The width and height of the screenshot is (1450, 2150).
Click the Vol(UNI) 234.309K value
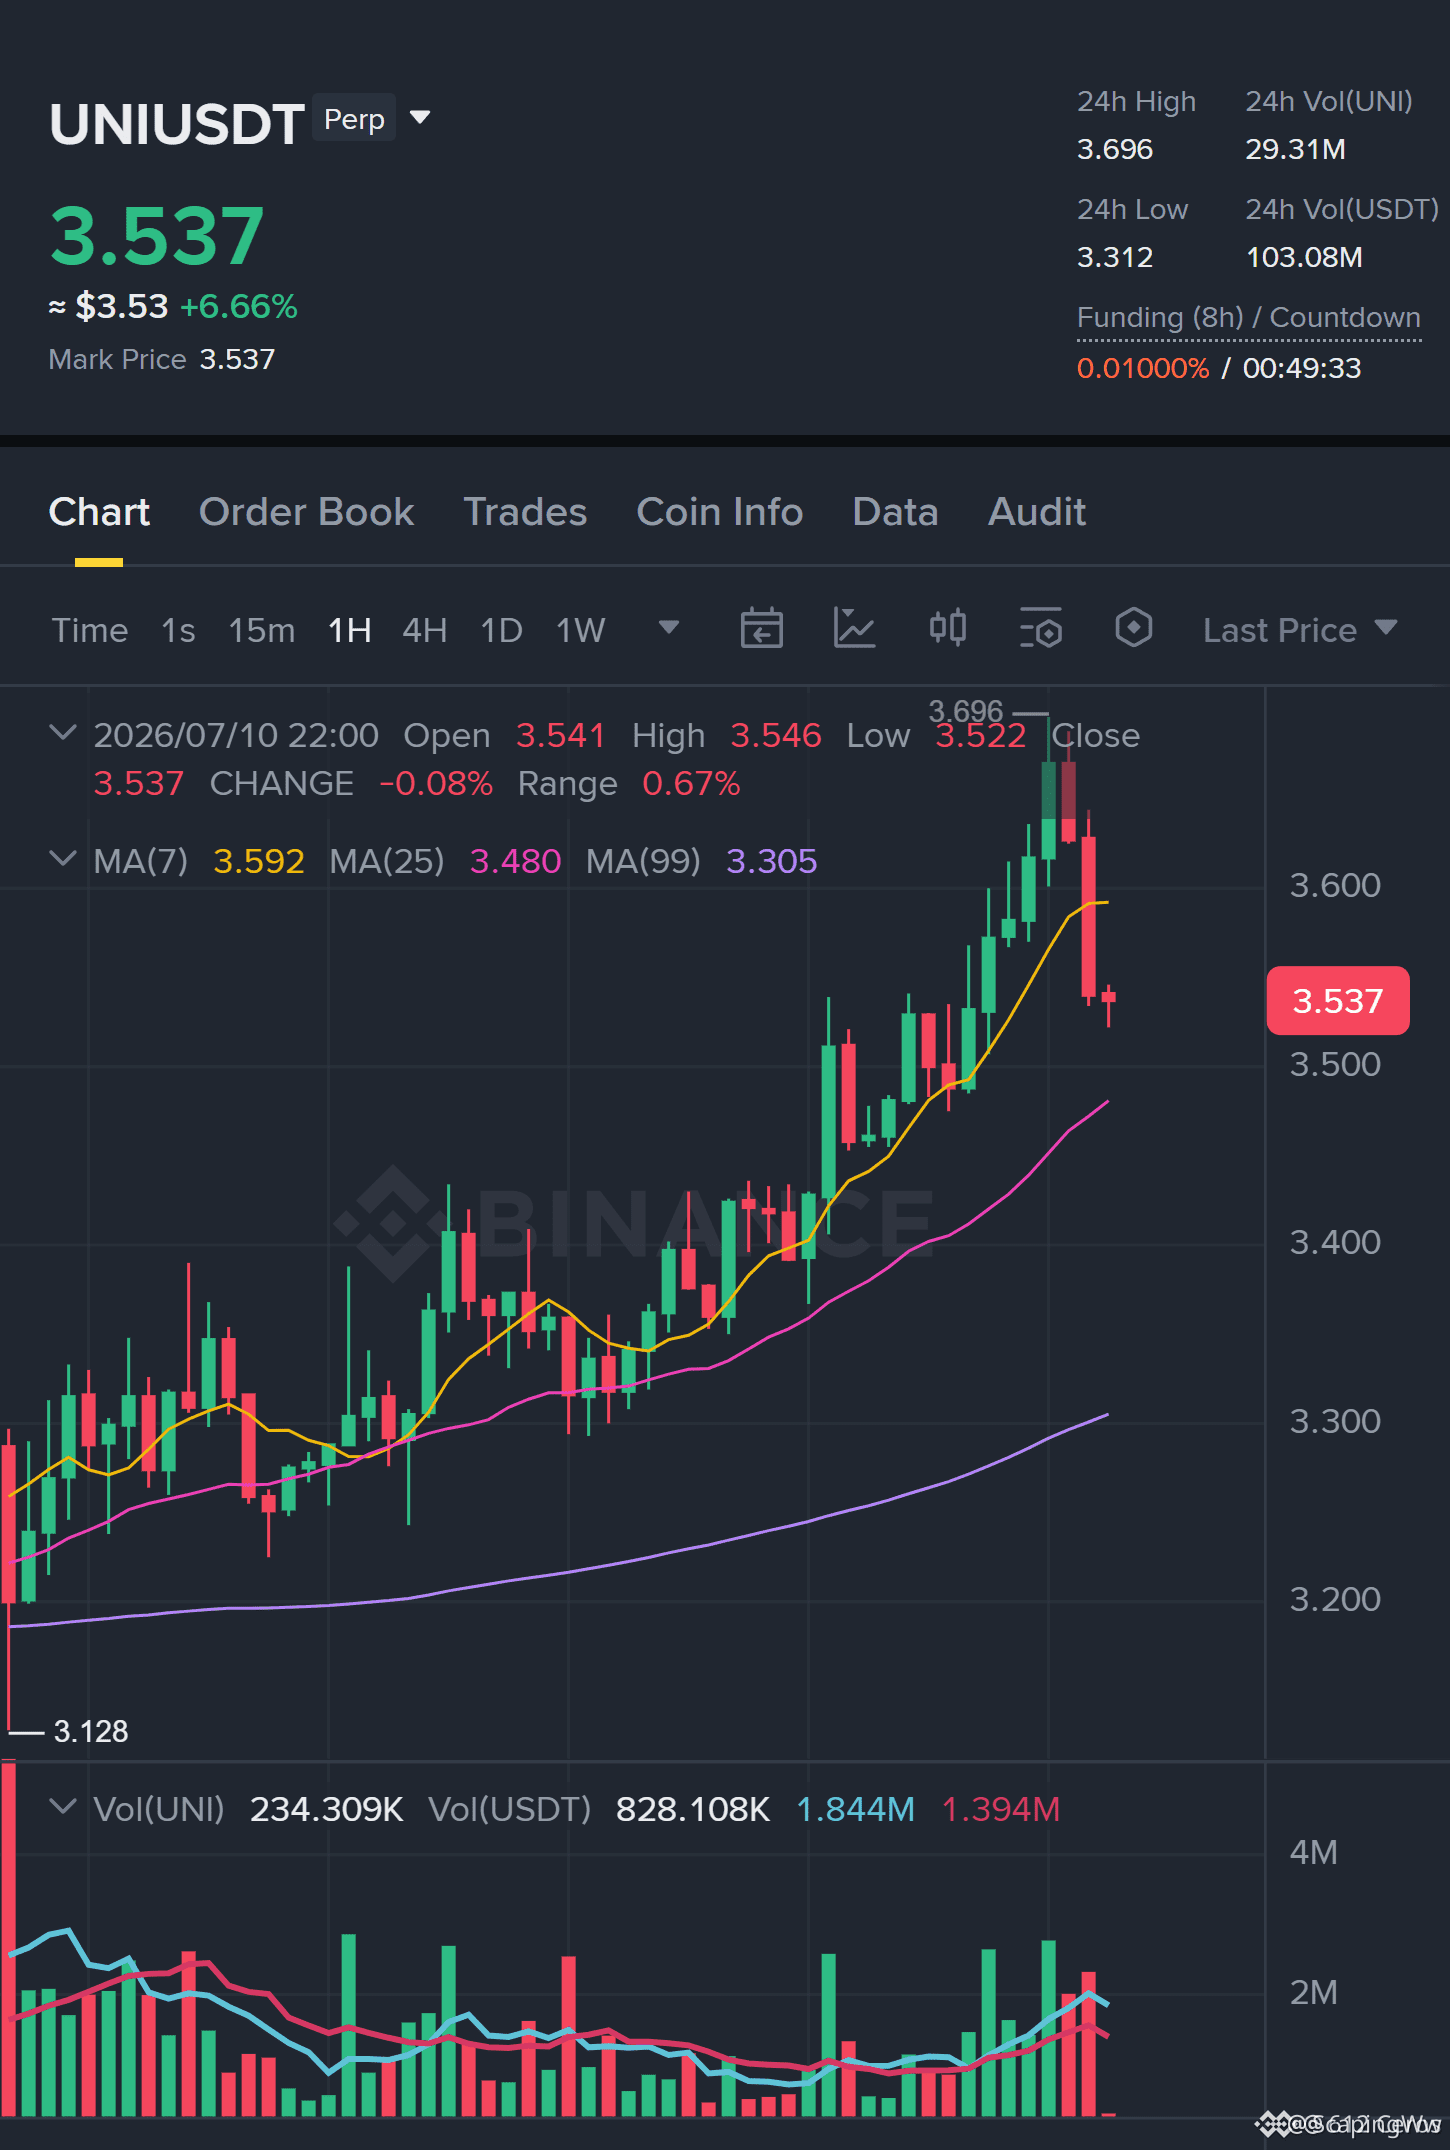click(x=326, y=1809)
